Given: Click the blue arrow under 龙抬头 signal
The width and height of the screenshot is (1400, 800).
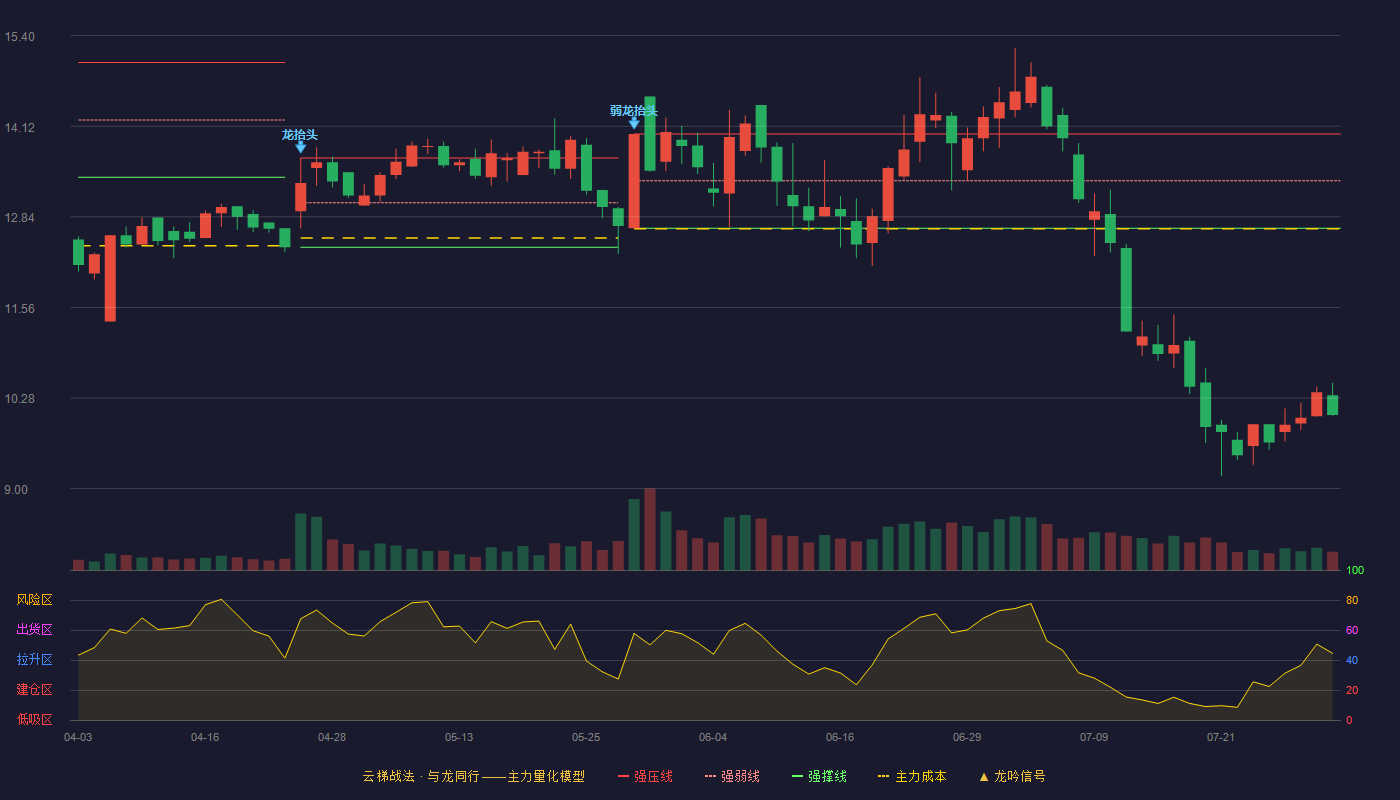Looking at the screenshot, I should pyautogui.click(x=300, y=147).
